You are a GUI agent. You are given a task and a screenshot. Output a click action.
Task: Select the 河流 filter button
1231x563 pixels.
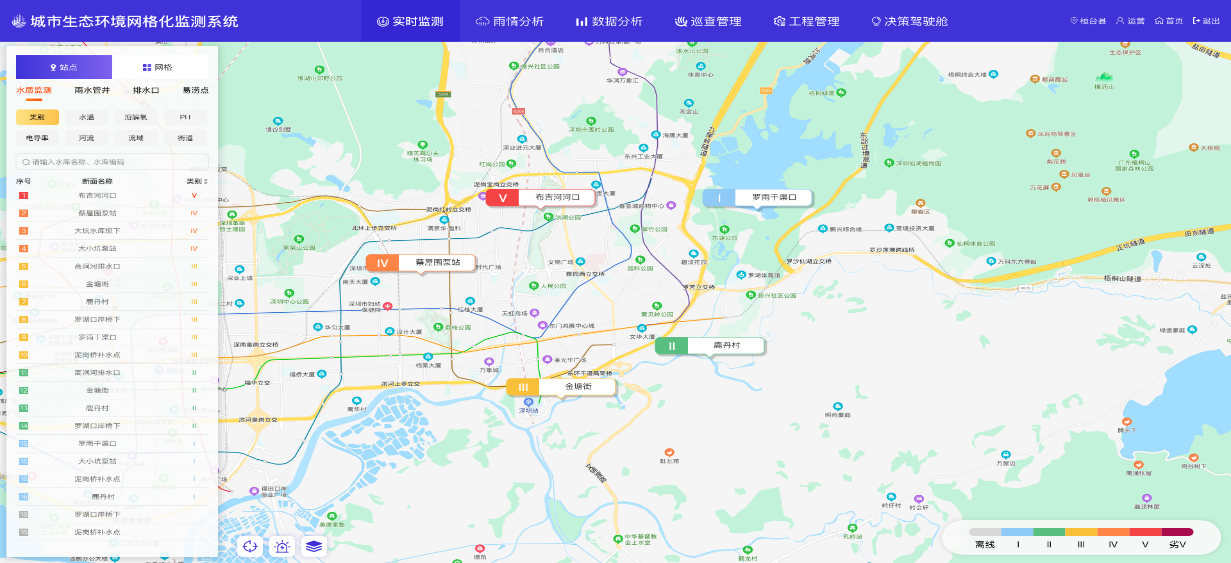[87, 138]
